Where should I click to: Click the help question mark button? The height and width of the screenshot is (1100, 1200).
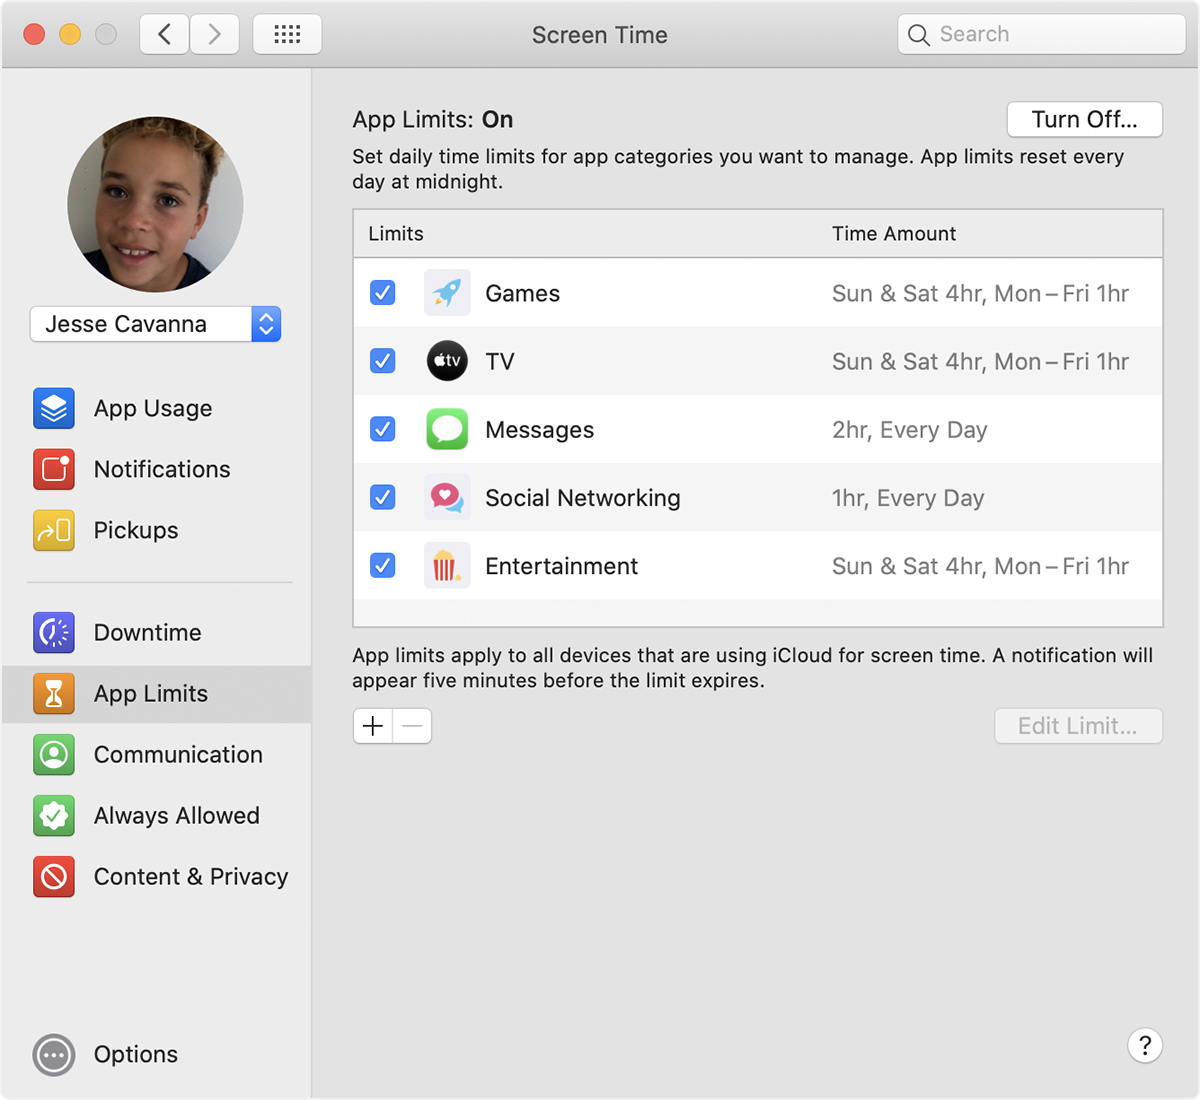[1145, 1045]
